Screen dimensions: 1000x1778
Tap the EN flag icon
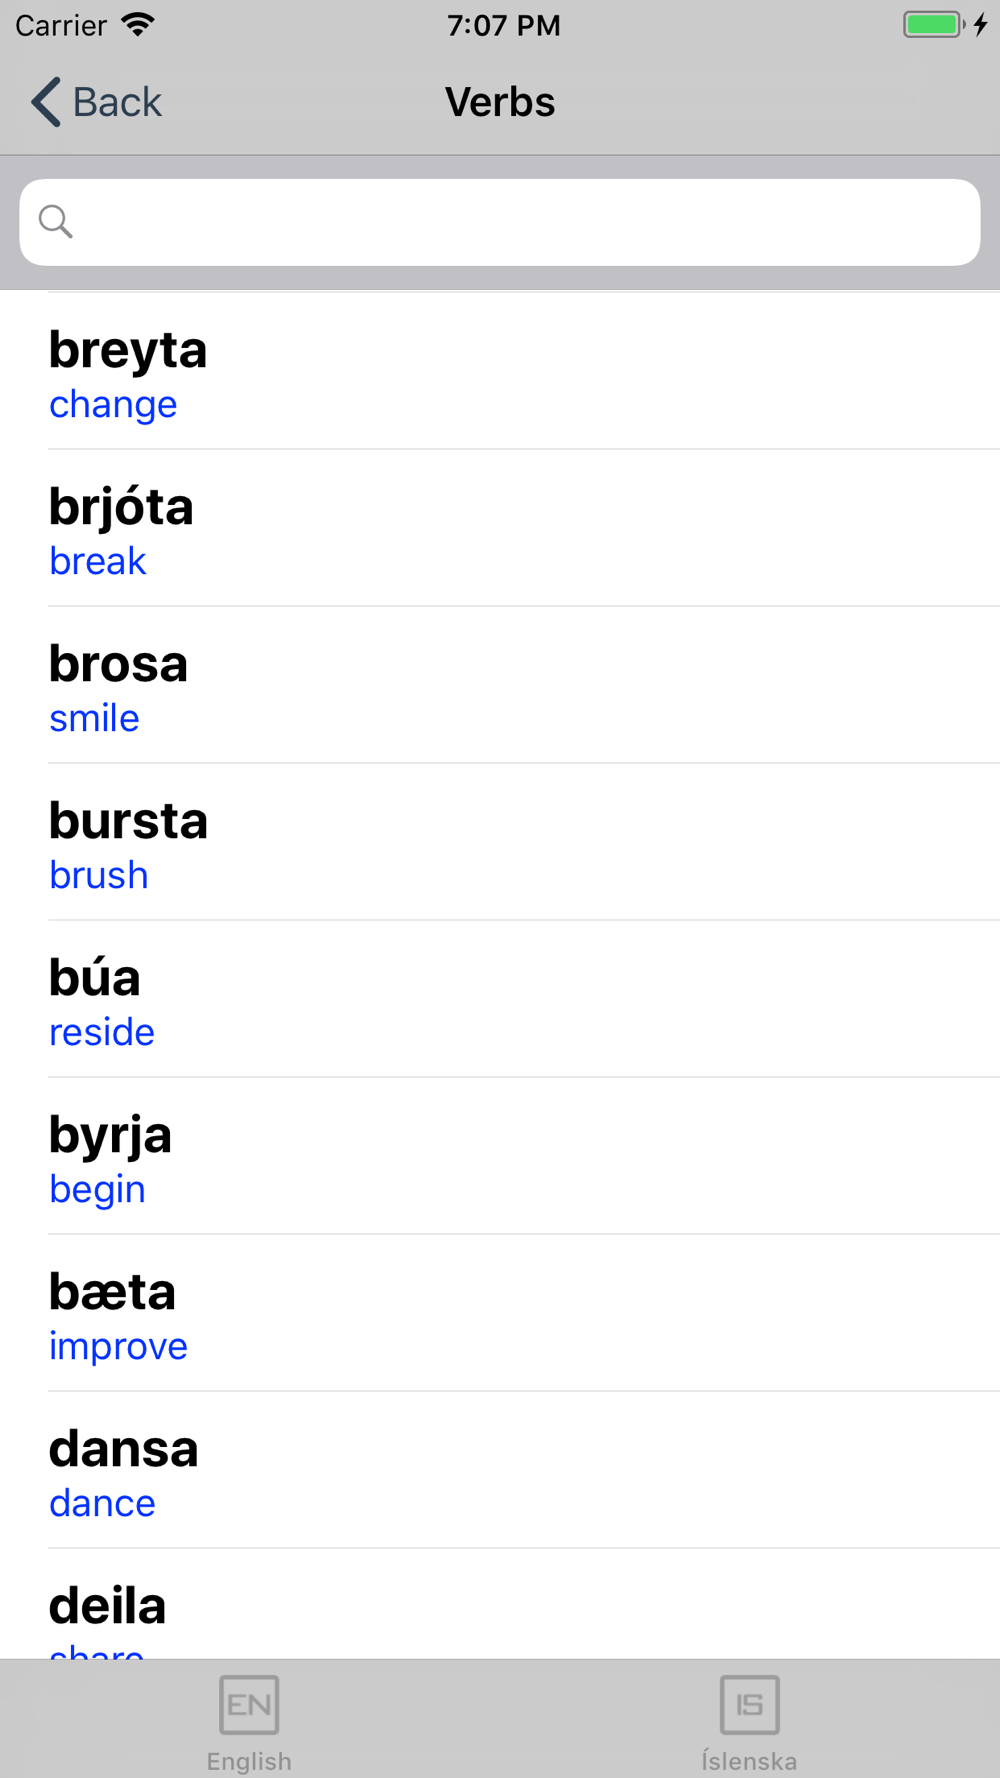tap(249, 1704)
